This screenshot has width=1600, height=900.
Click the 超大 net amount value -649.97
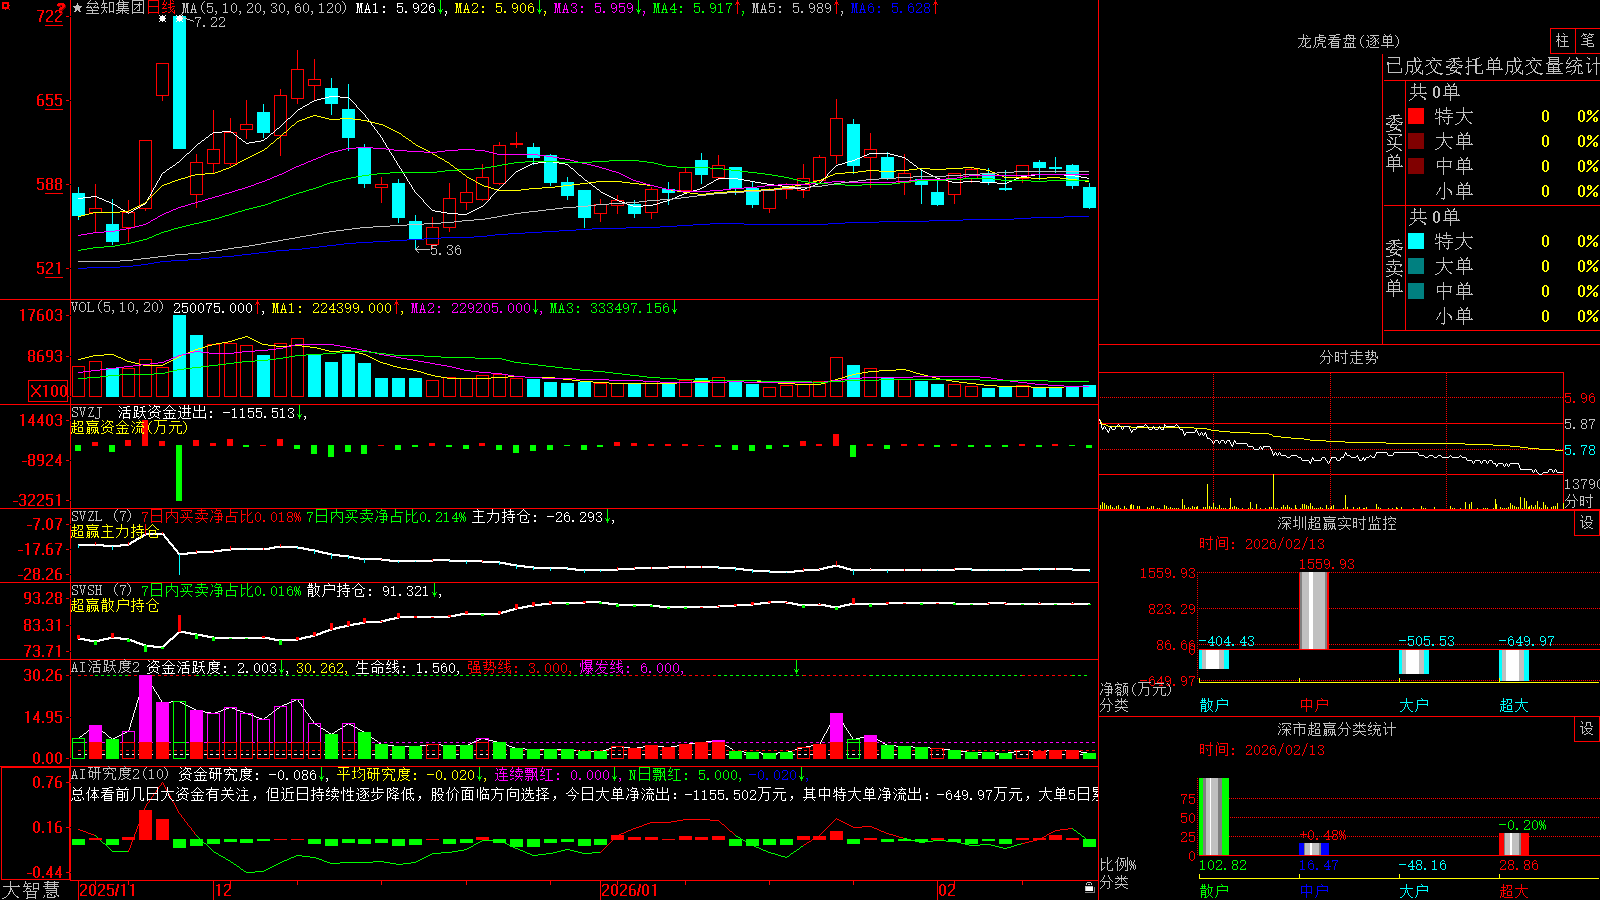pos(1526,641)
